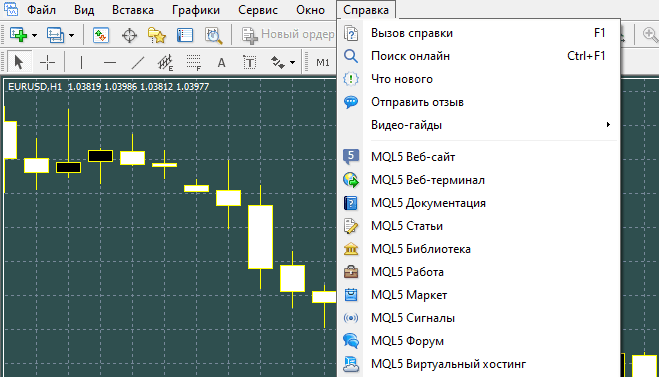Open MQL5 Работа
The image size is (659, 377).
point(479,272)
